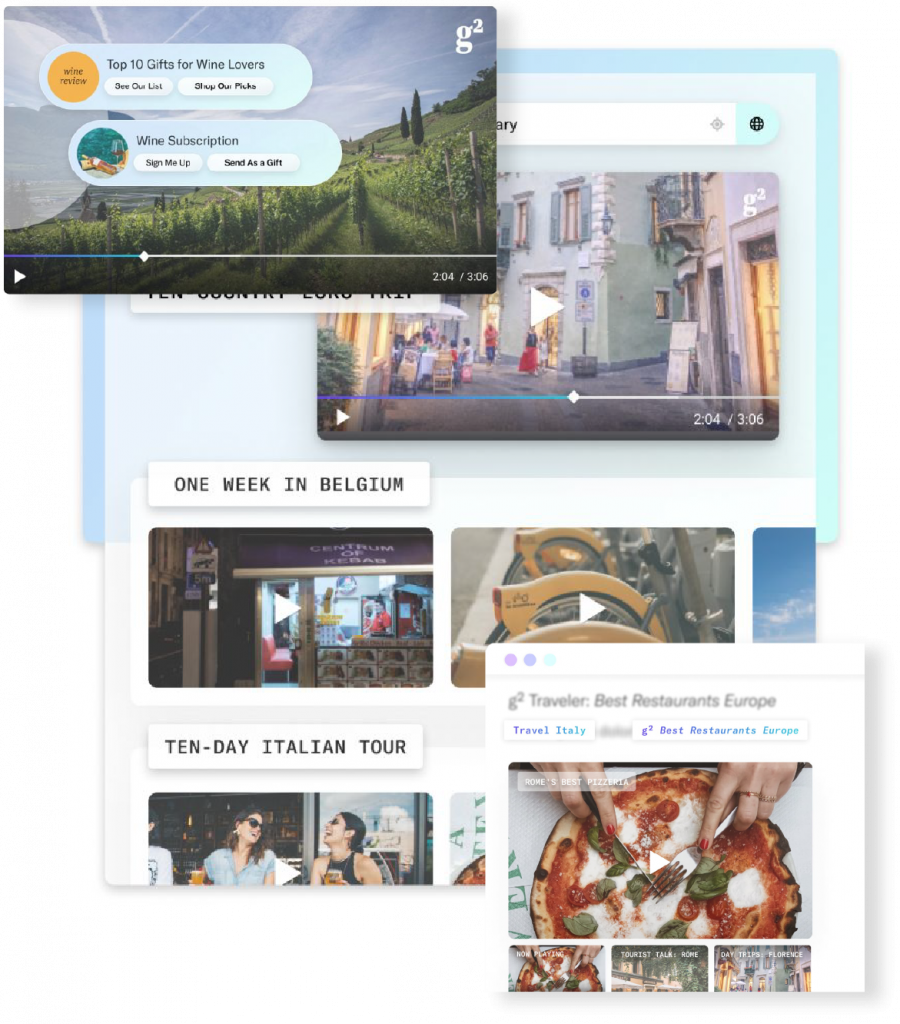Screen dimensions: 900x1024
Task: Open the Tourist Talk: Rome thumbnail
Action: click(659, 969)
